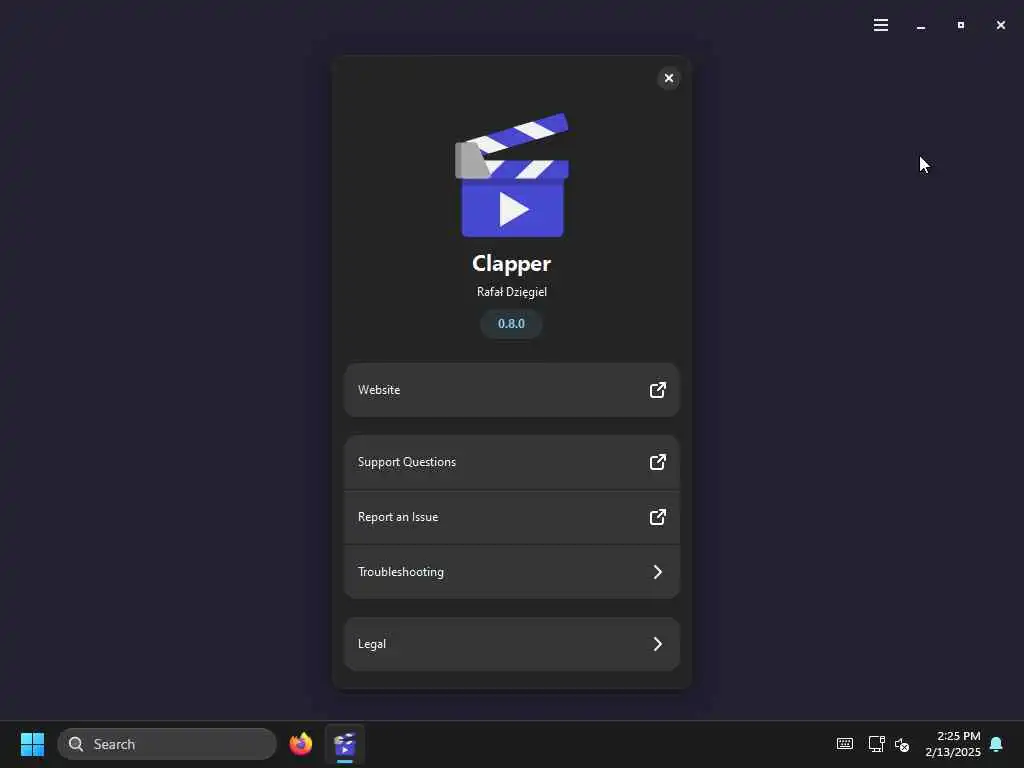Click the muted volume tray icon

[902, 744]
